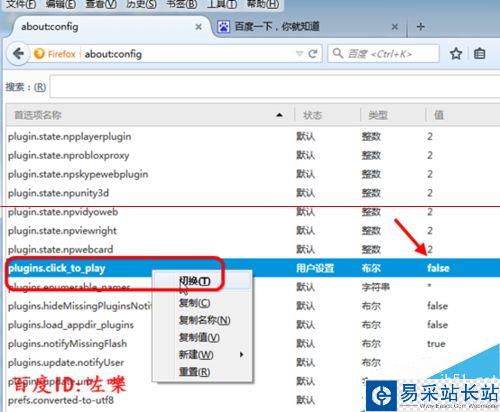Select the plugin.state.nprobloxproxy row
Image resolution: width=500 pixels, height=412 pixels.
[x=253, y=155]
